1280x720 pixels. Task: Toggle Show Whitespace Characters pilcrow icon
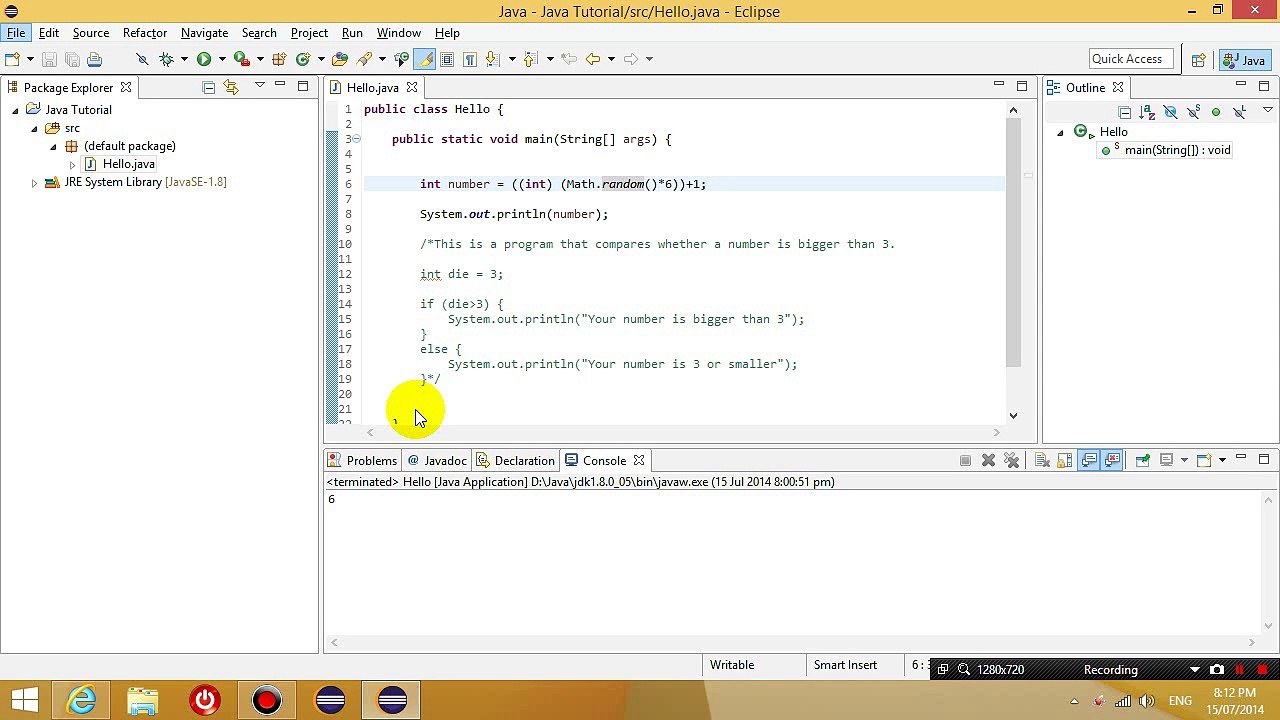tap(469, 59)
